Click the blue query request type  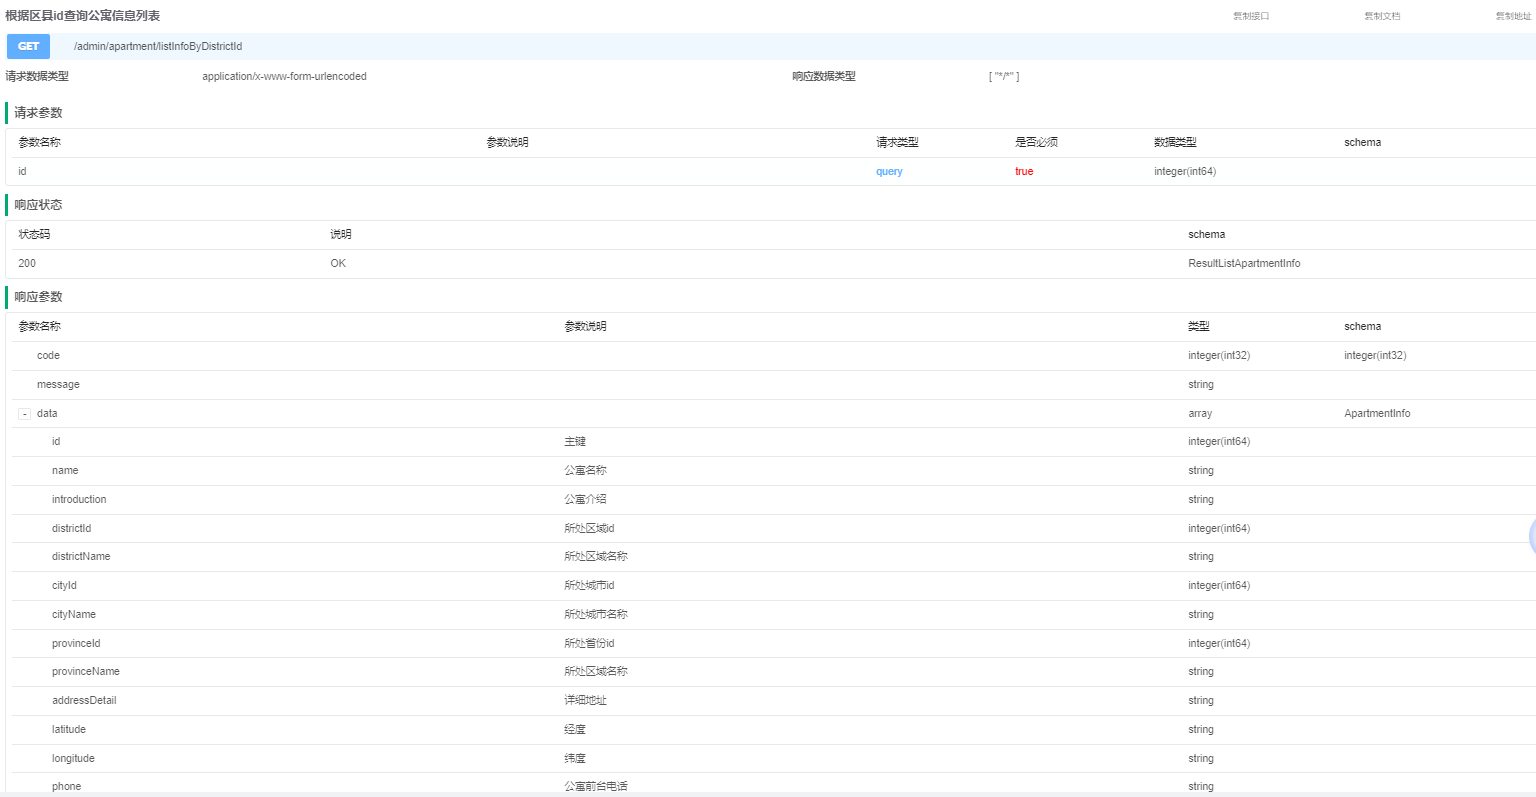(889, 172)
